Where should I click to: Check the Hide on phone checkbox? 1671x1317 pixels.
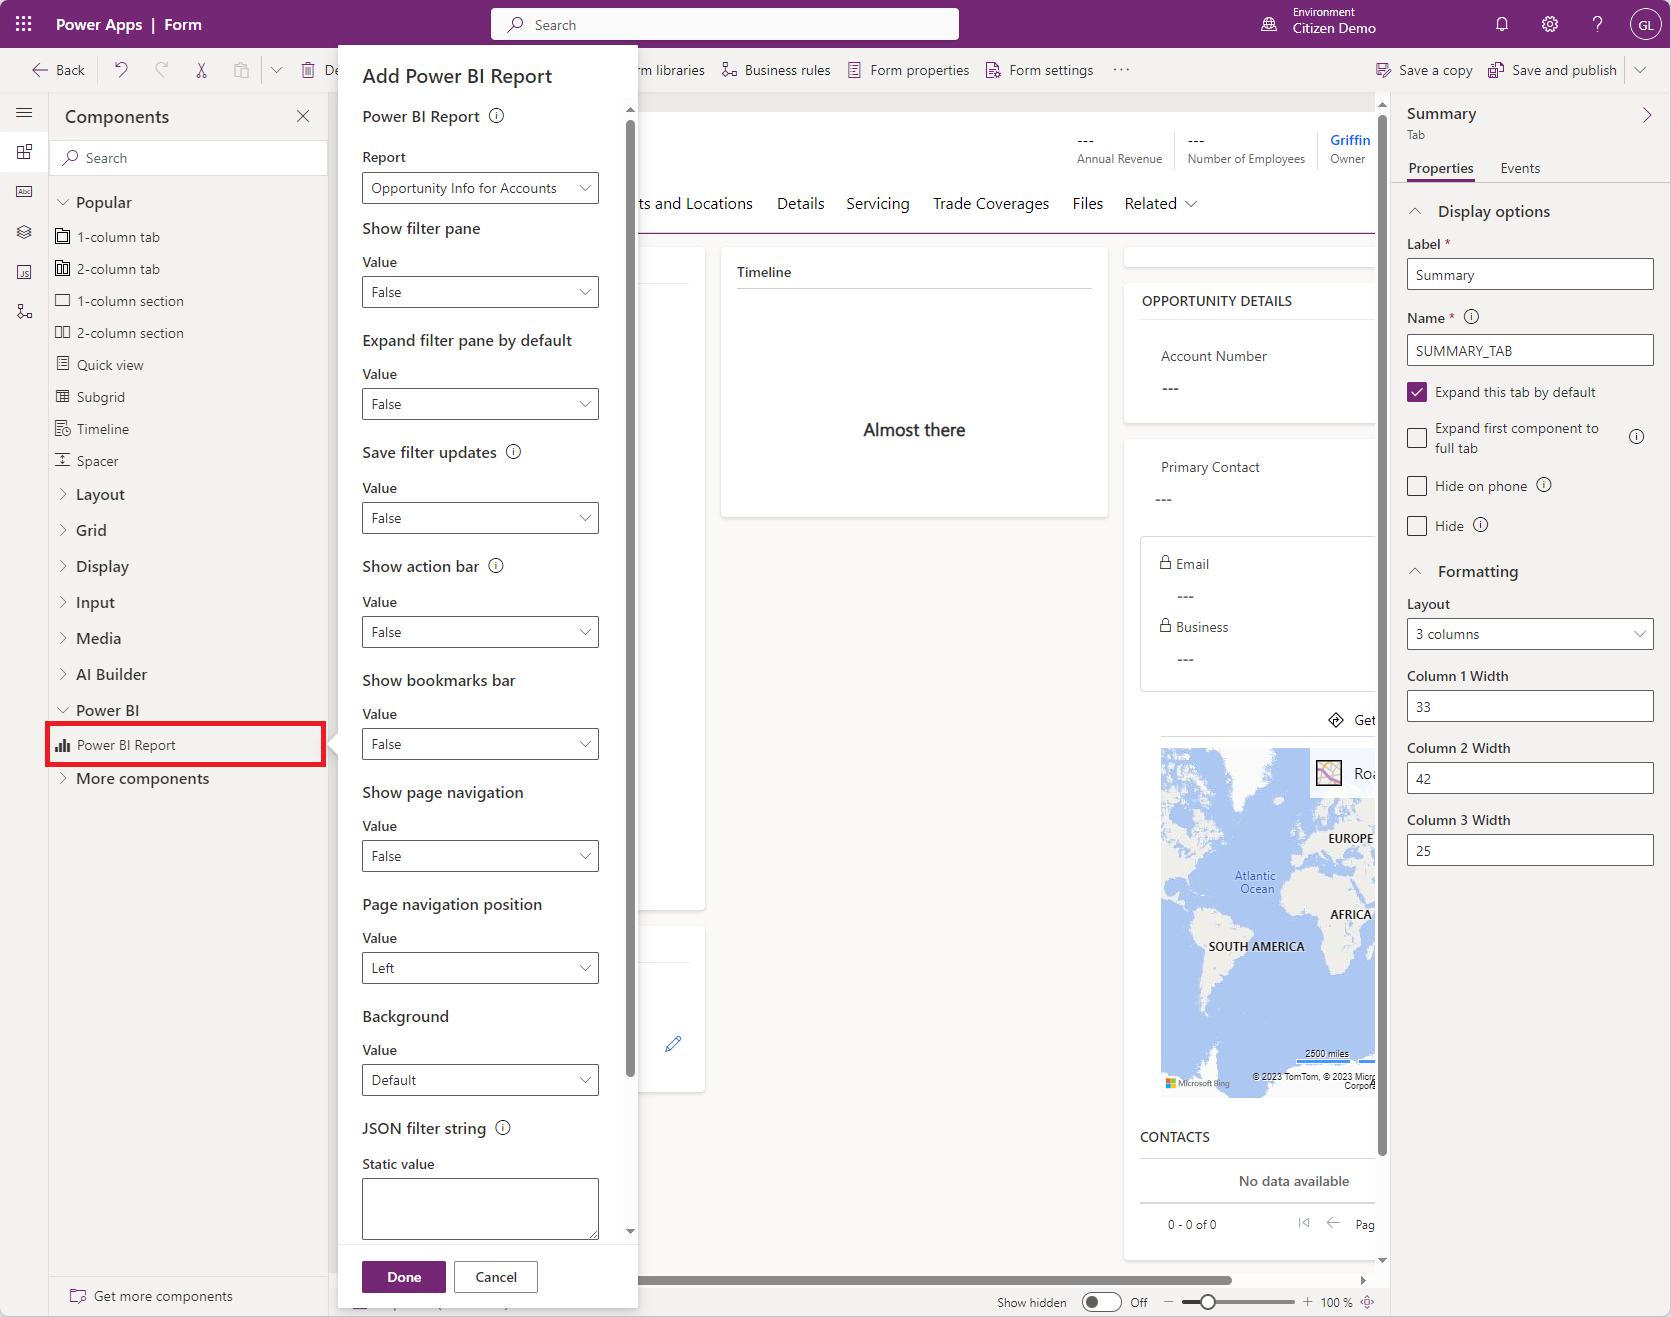point(1416,486)
